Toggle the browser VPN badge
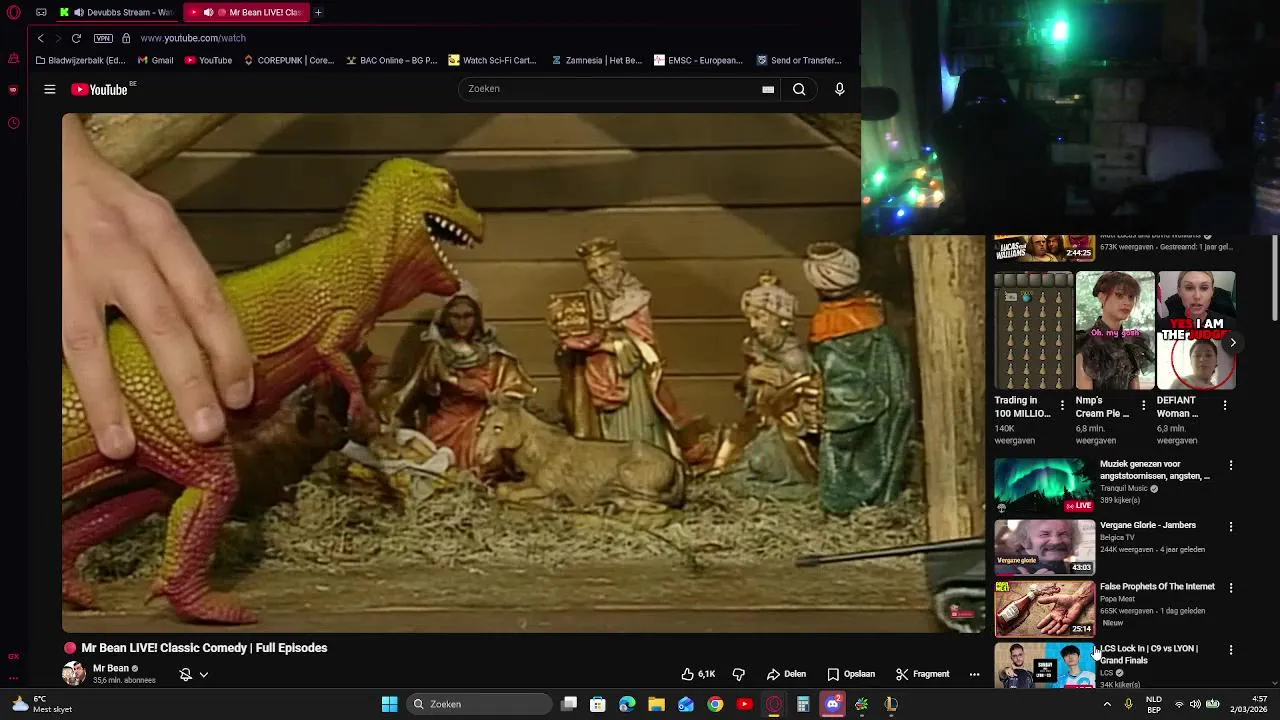 coord(103,38)
